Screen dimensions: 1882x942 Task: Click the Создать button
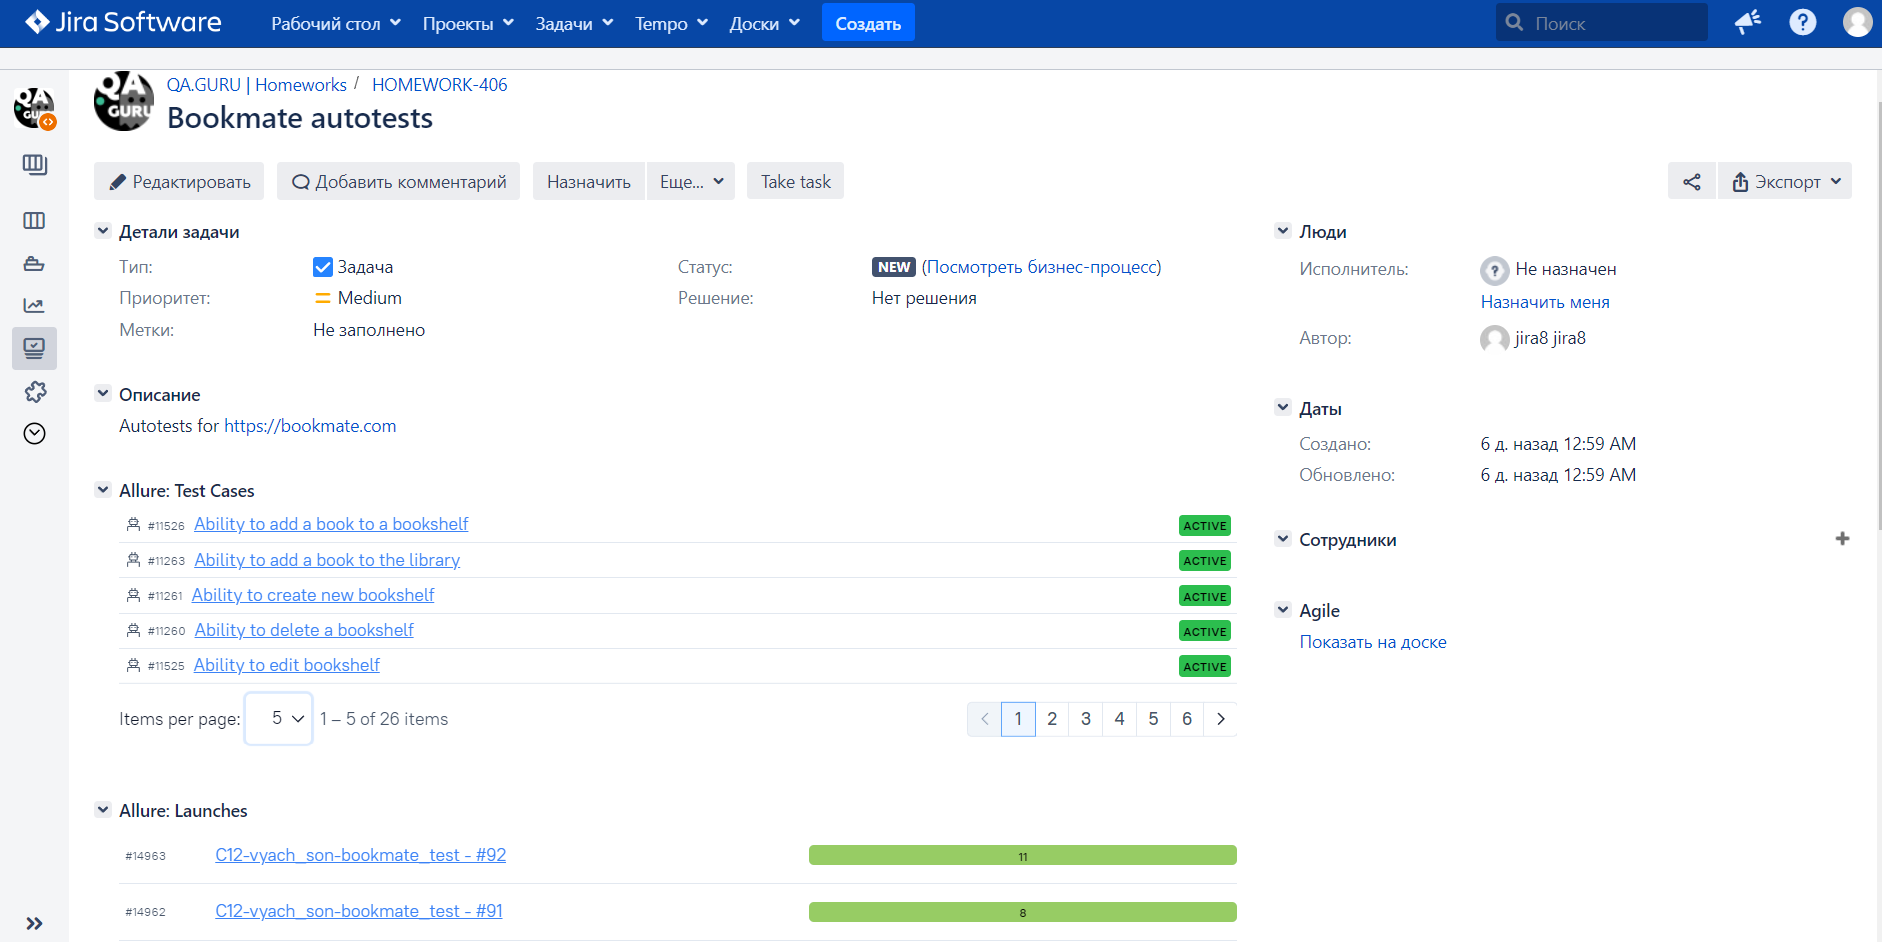tap(868, 23)
